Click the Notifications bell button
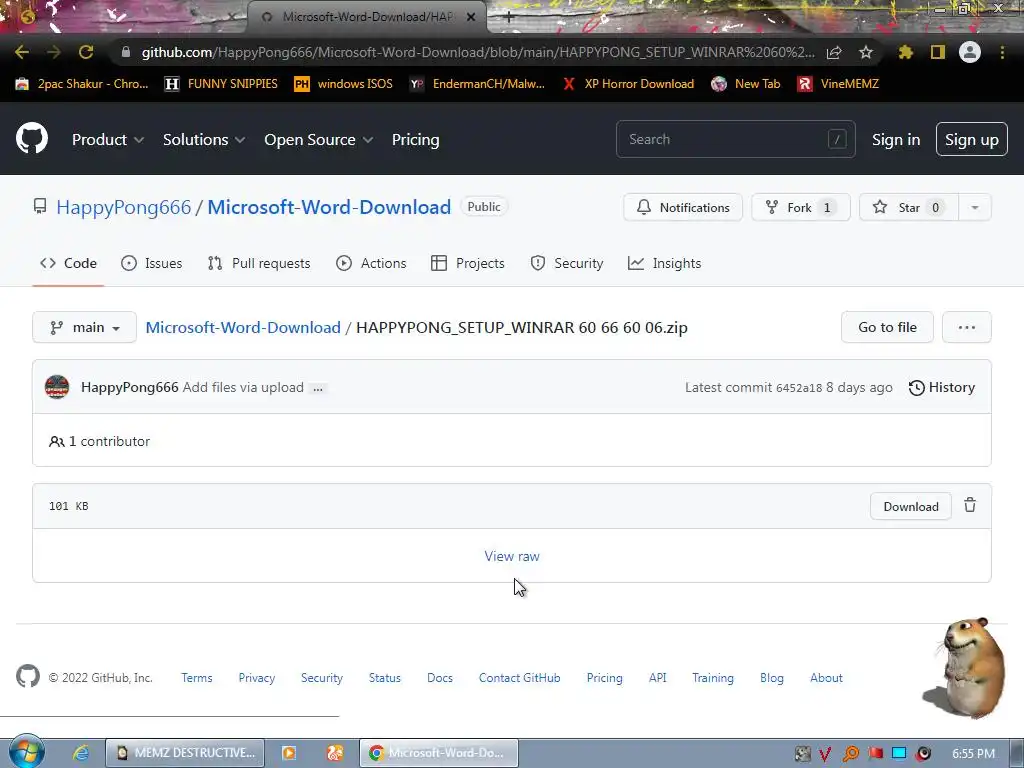The width and height of the screenshot is (1024, 768). 683,208
